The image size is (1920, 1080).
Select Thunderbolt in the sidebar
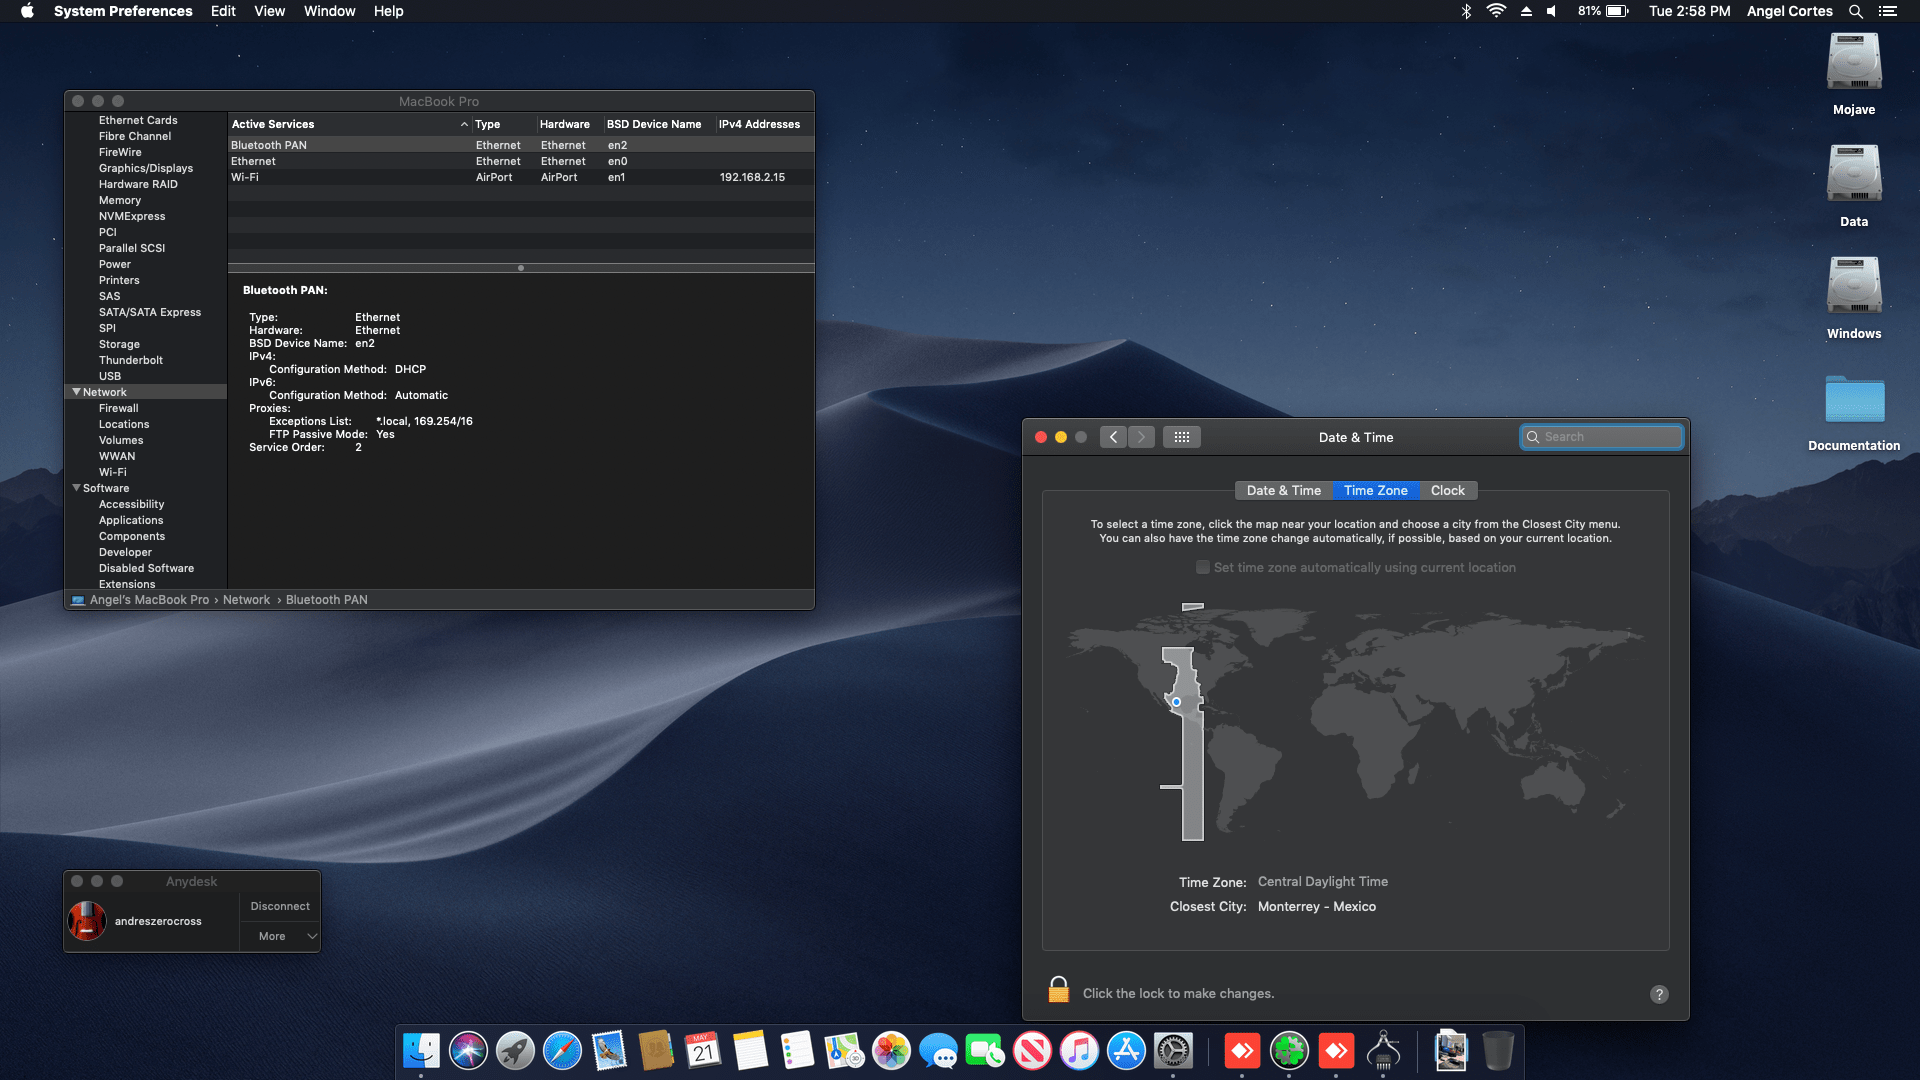click(x=130, y=360)
